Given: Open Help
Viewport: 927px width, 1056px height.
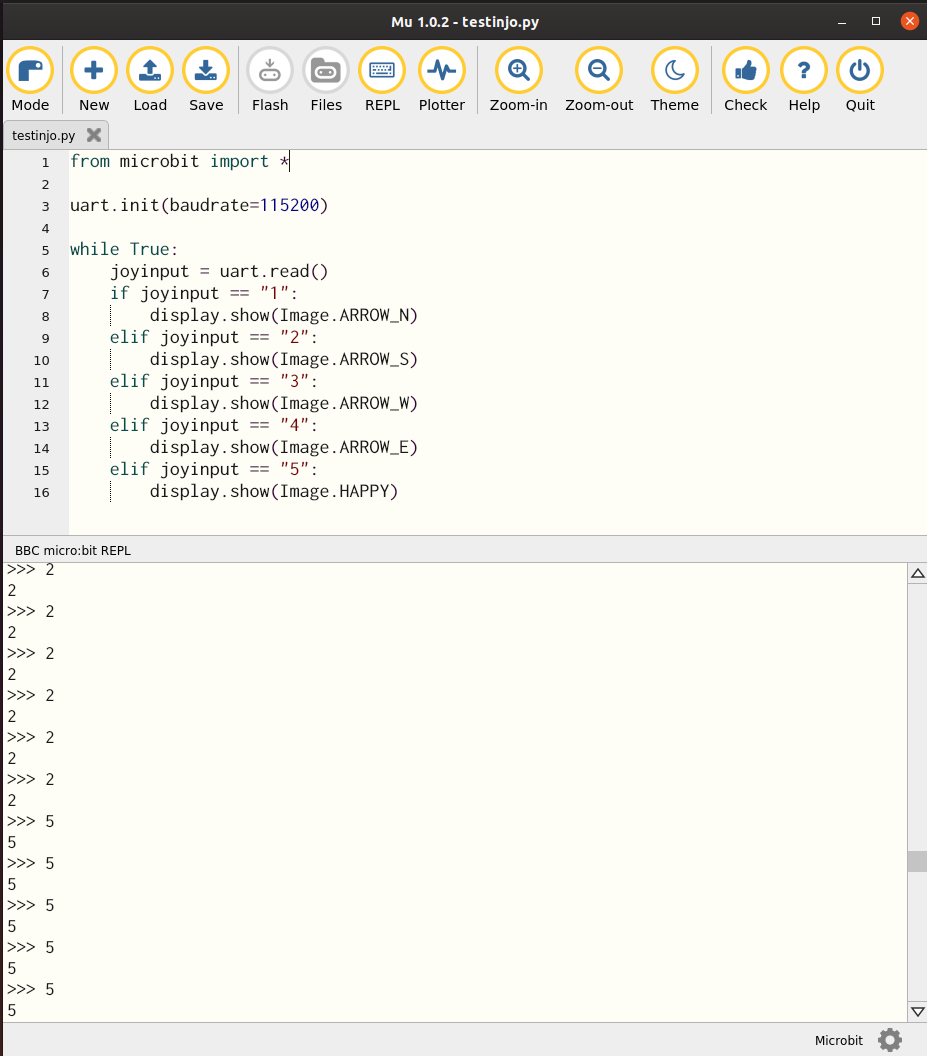Looking at the screenshot, I should 804,79.
